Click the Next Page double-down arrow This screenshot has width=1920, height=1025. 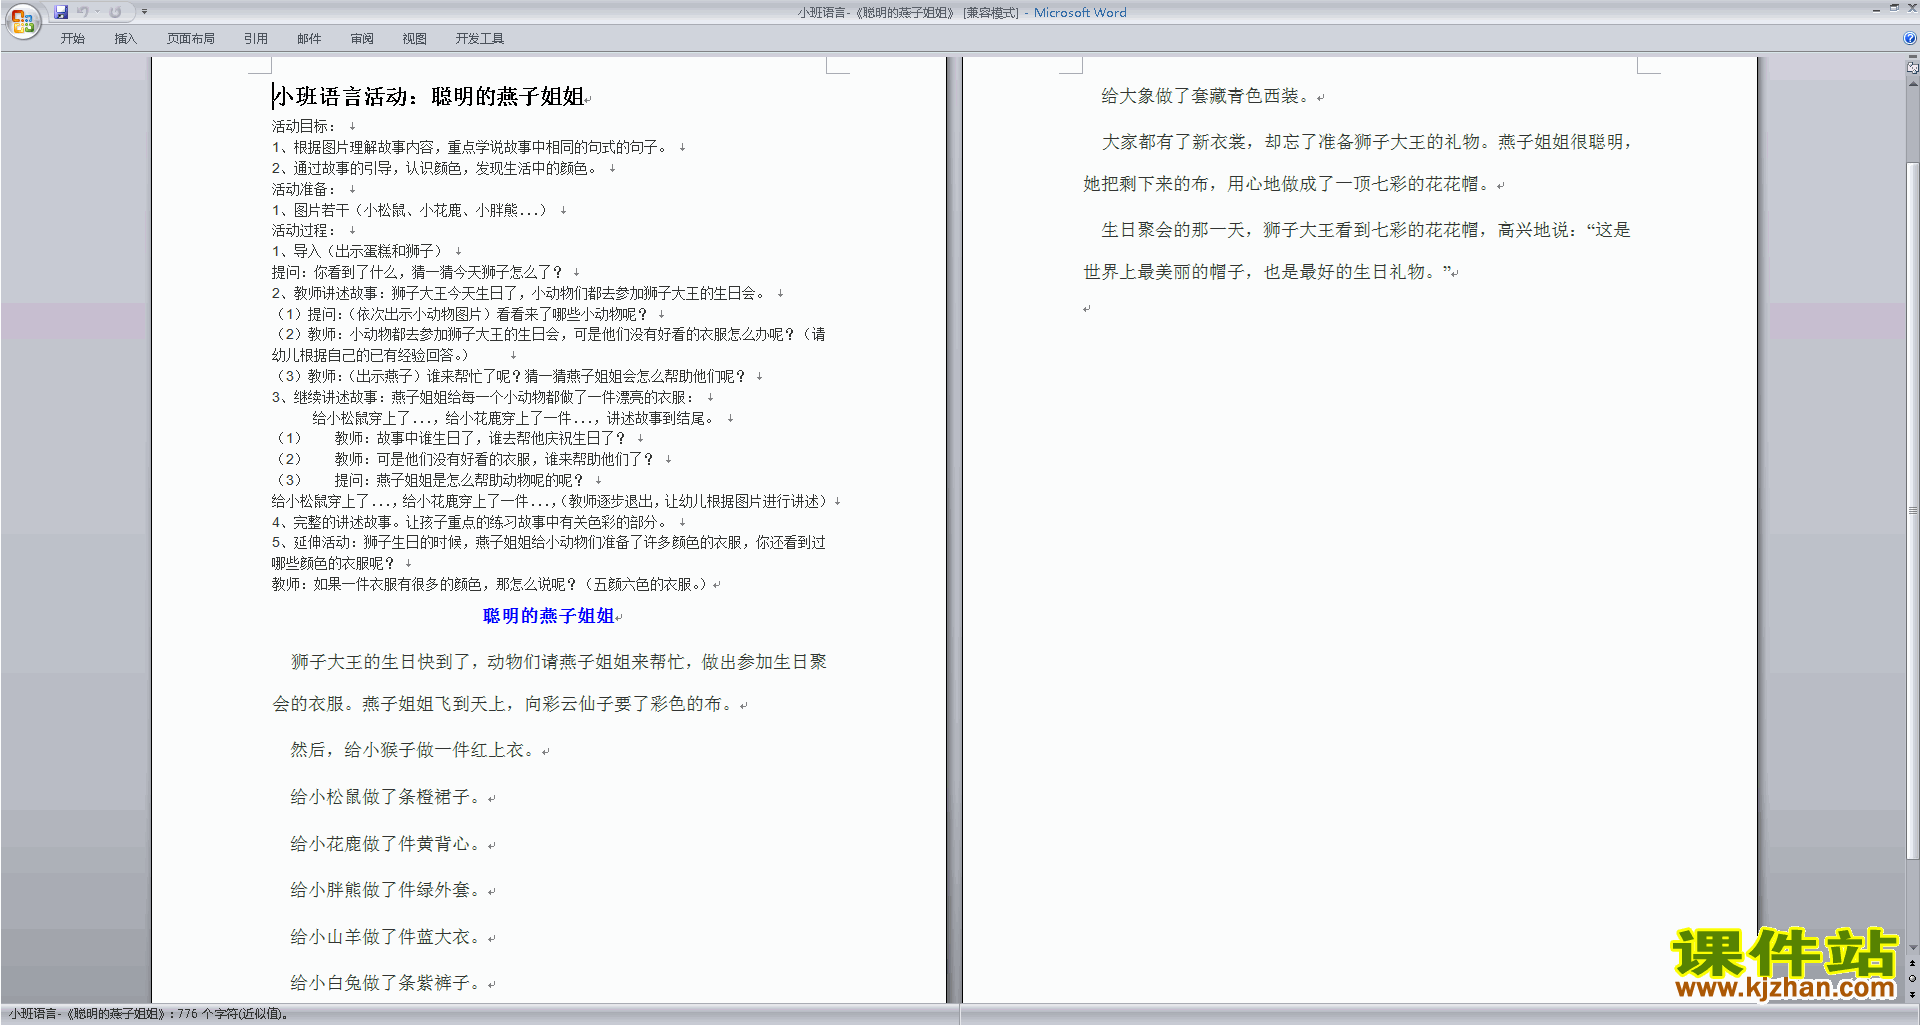[x=1912, y=994]
